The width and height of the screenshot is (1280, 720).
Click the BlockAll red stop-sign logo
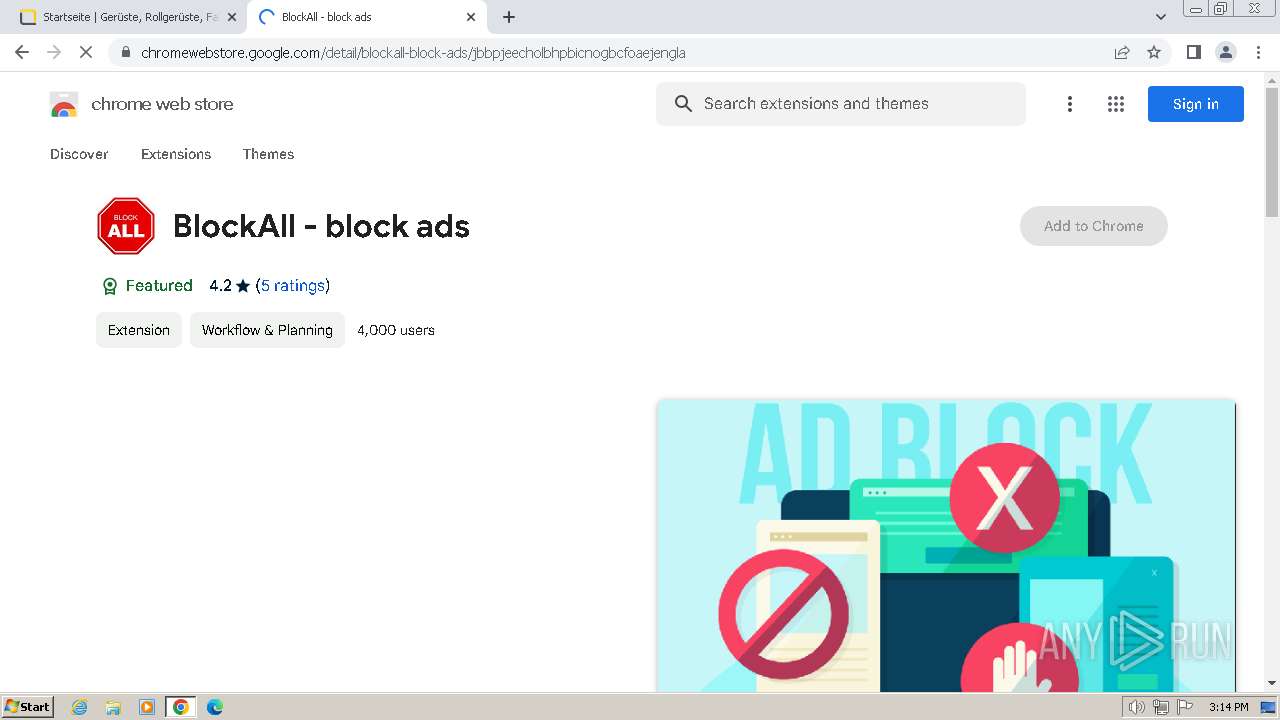pos(126,226)
